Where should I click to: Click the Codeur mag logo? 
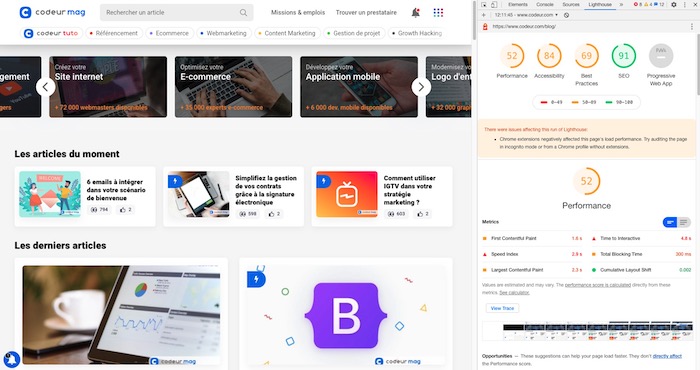pyautogui.click(x=53, y=12)
